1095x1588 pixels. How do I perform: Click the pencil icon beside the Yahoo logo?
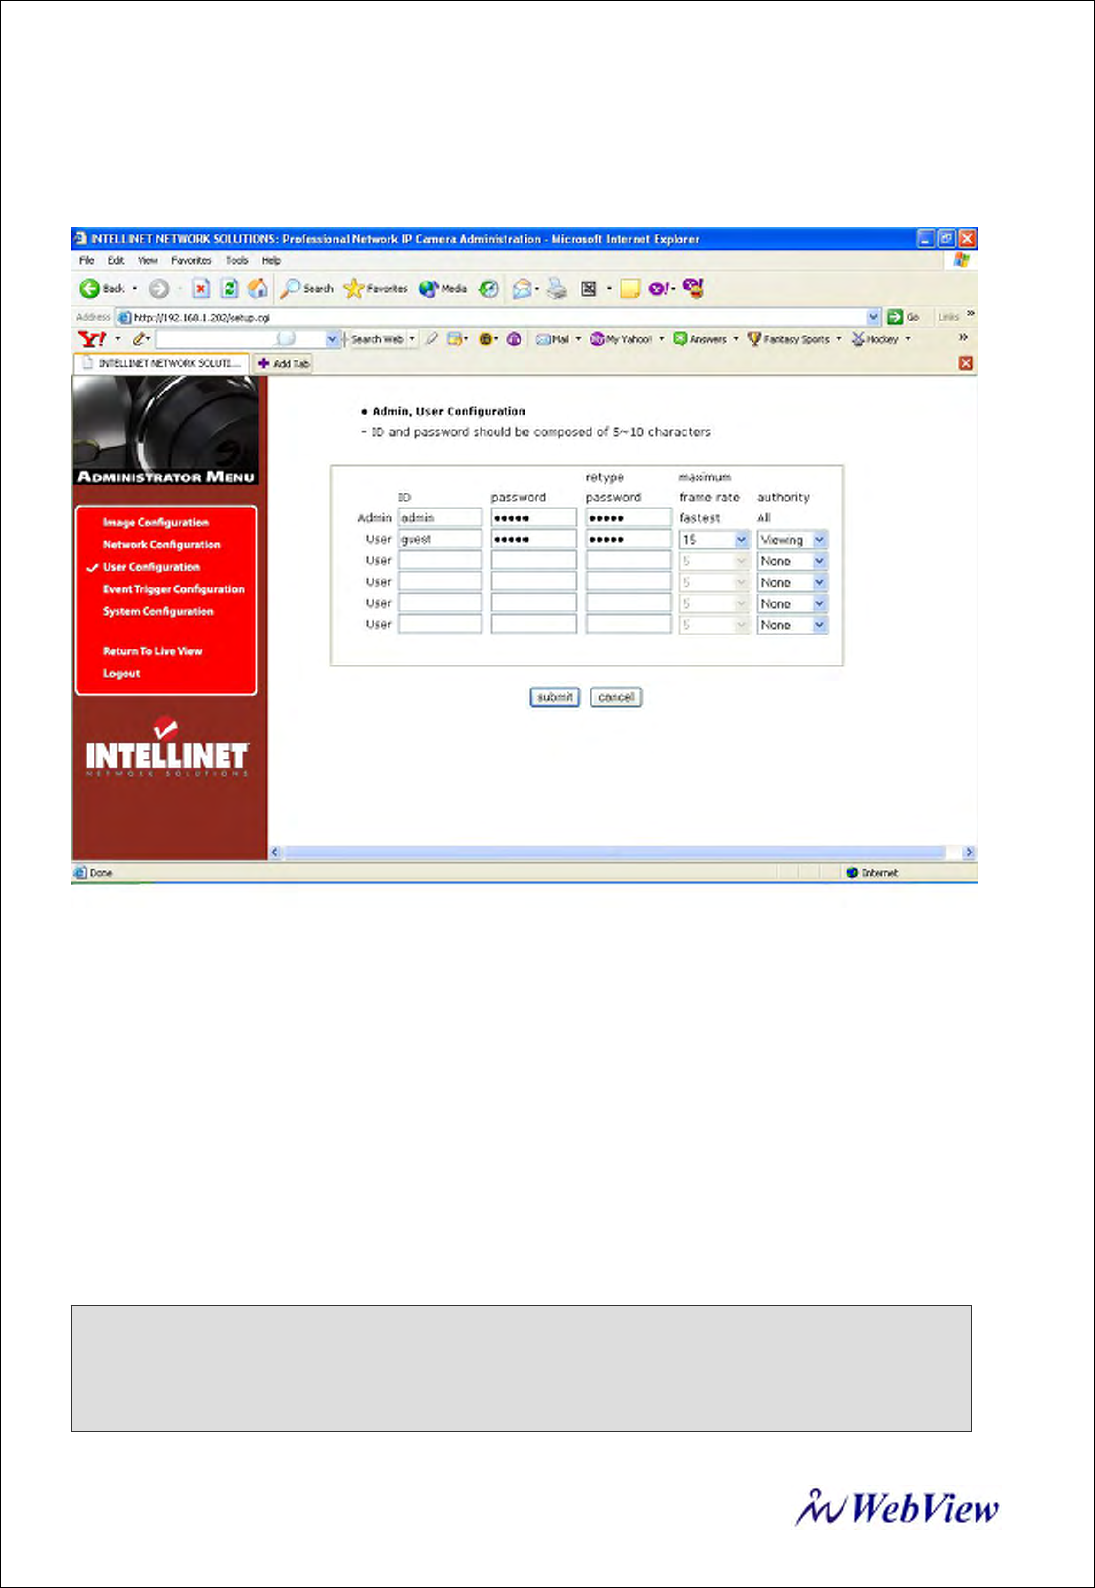click(140, 339)
